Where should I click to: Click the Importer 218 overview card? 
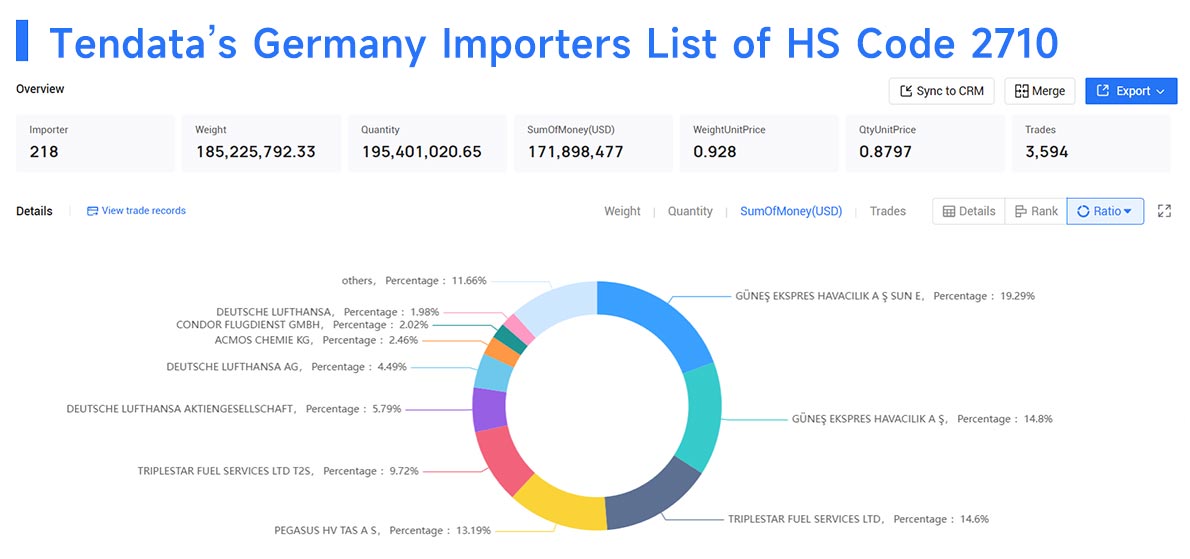(95, 143)
